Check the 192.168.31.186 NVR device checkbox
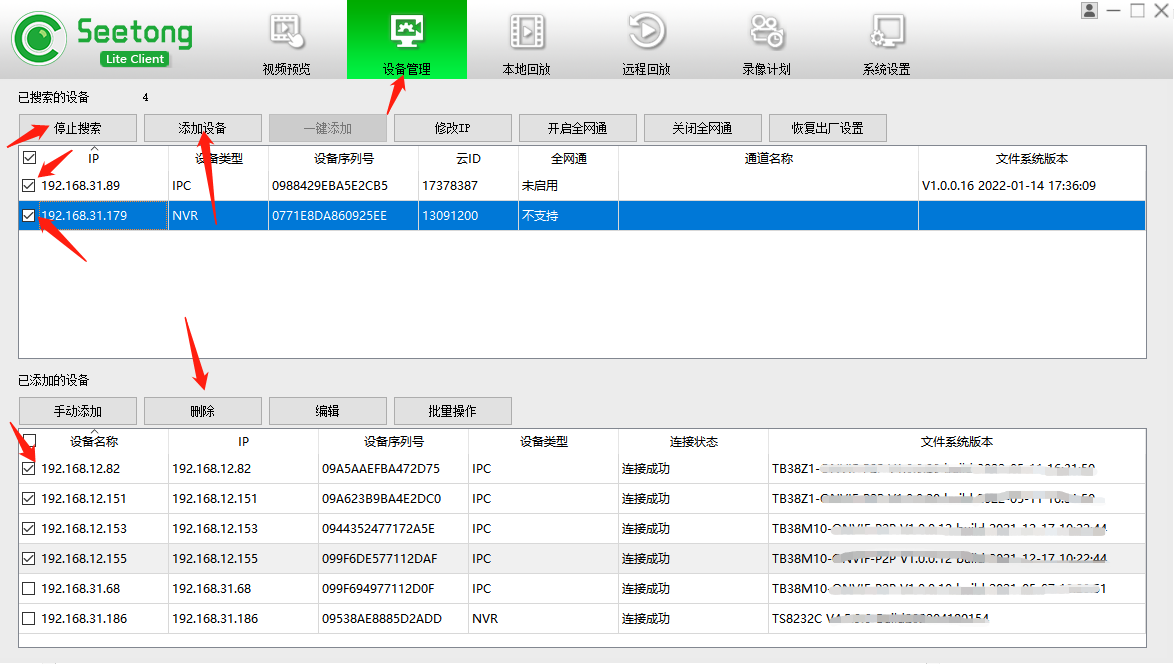The width and height of the screenshot is (1174, 664). tap(29, 619)
